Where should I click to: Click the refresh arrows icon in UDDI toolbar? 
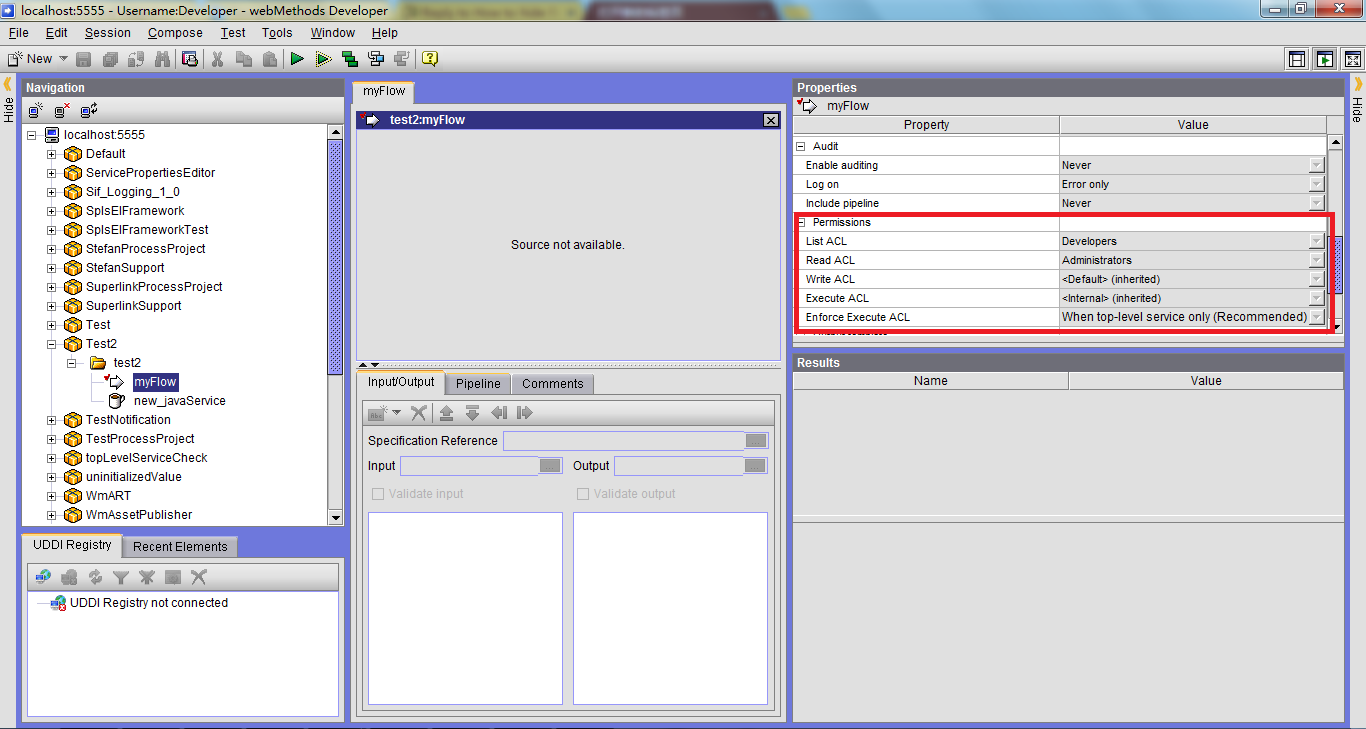point(95,577)
